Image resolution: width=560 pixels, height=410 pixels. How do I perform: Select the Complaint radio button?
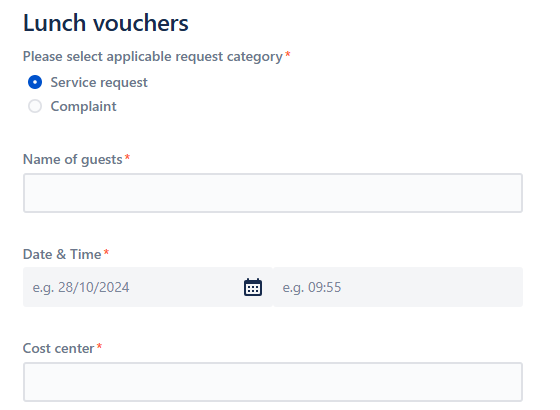pyautogui.click(x=35, y=106)
